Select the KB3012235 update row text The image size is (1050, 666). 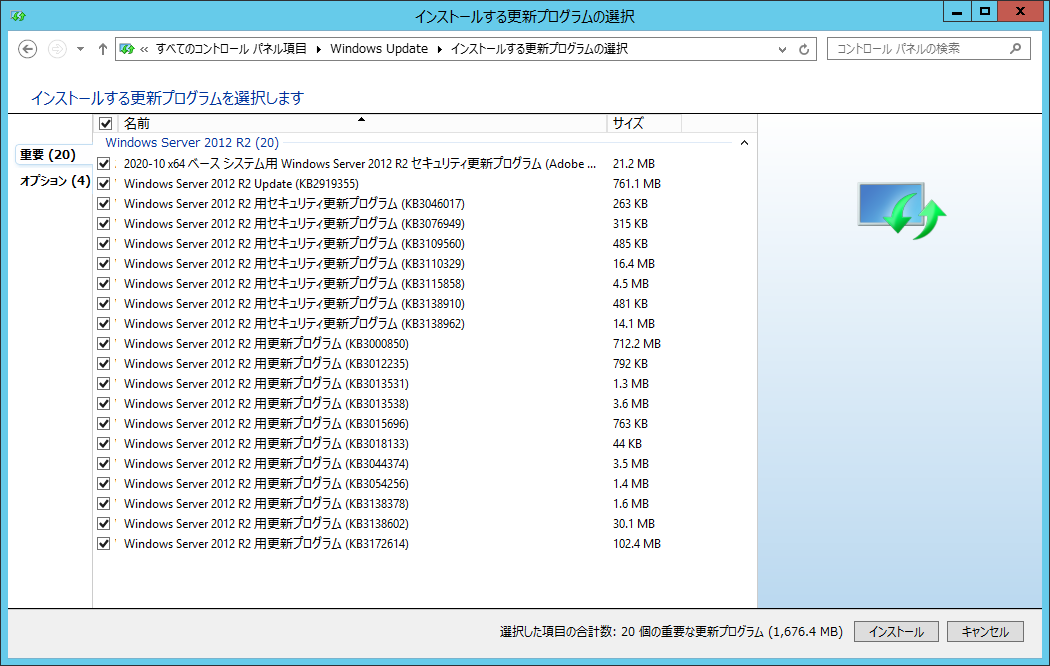pos(266,363)
